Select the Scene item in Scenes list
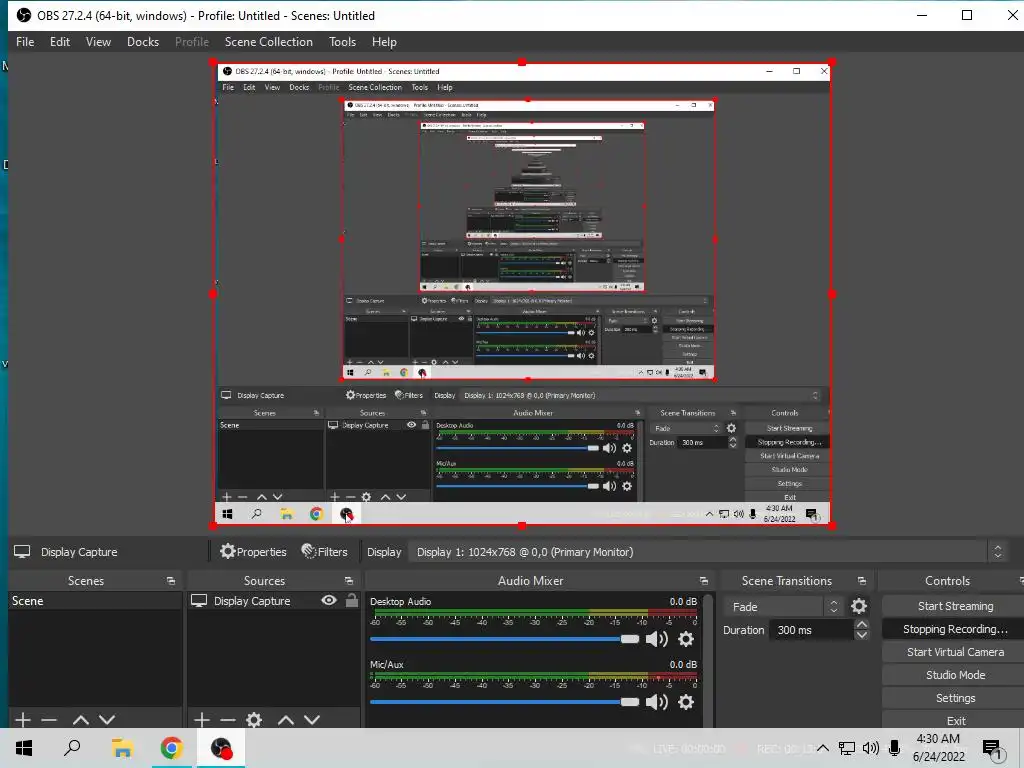 tap(95, 601)
